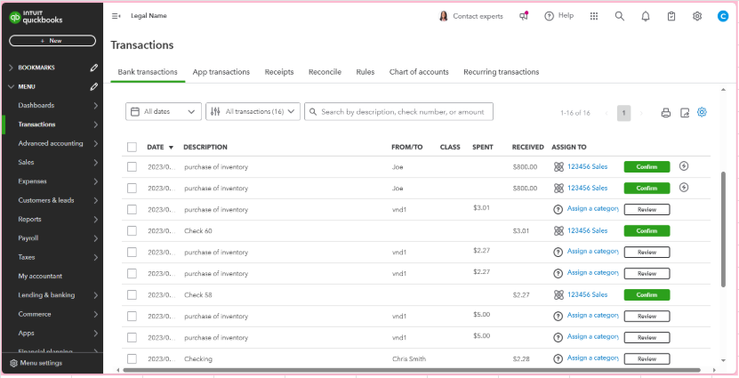739x378 pixels.
Task: Click the transactions search field
Action: 399,112
